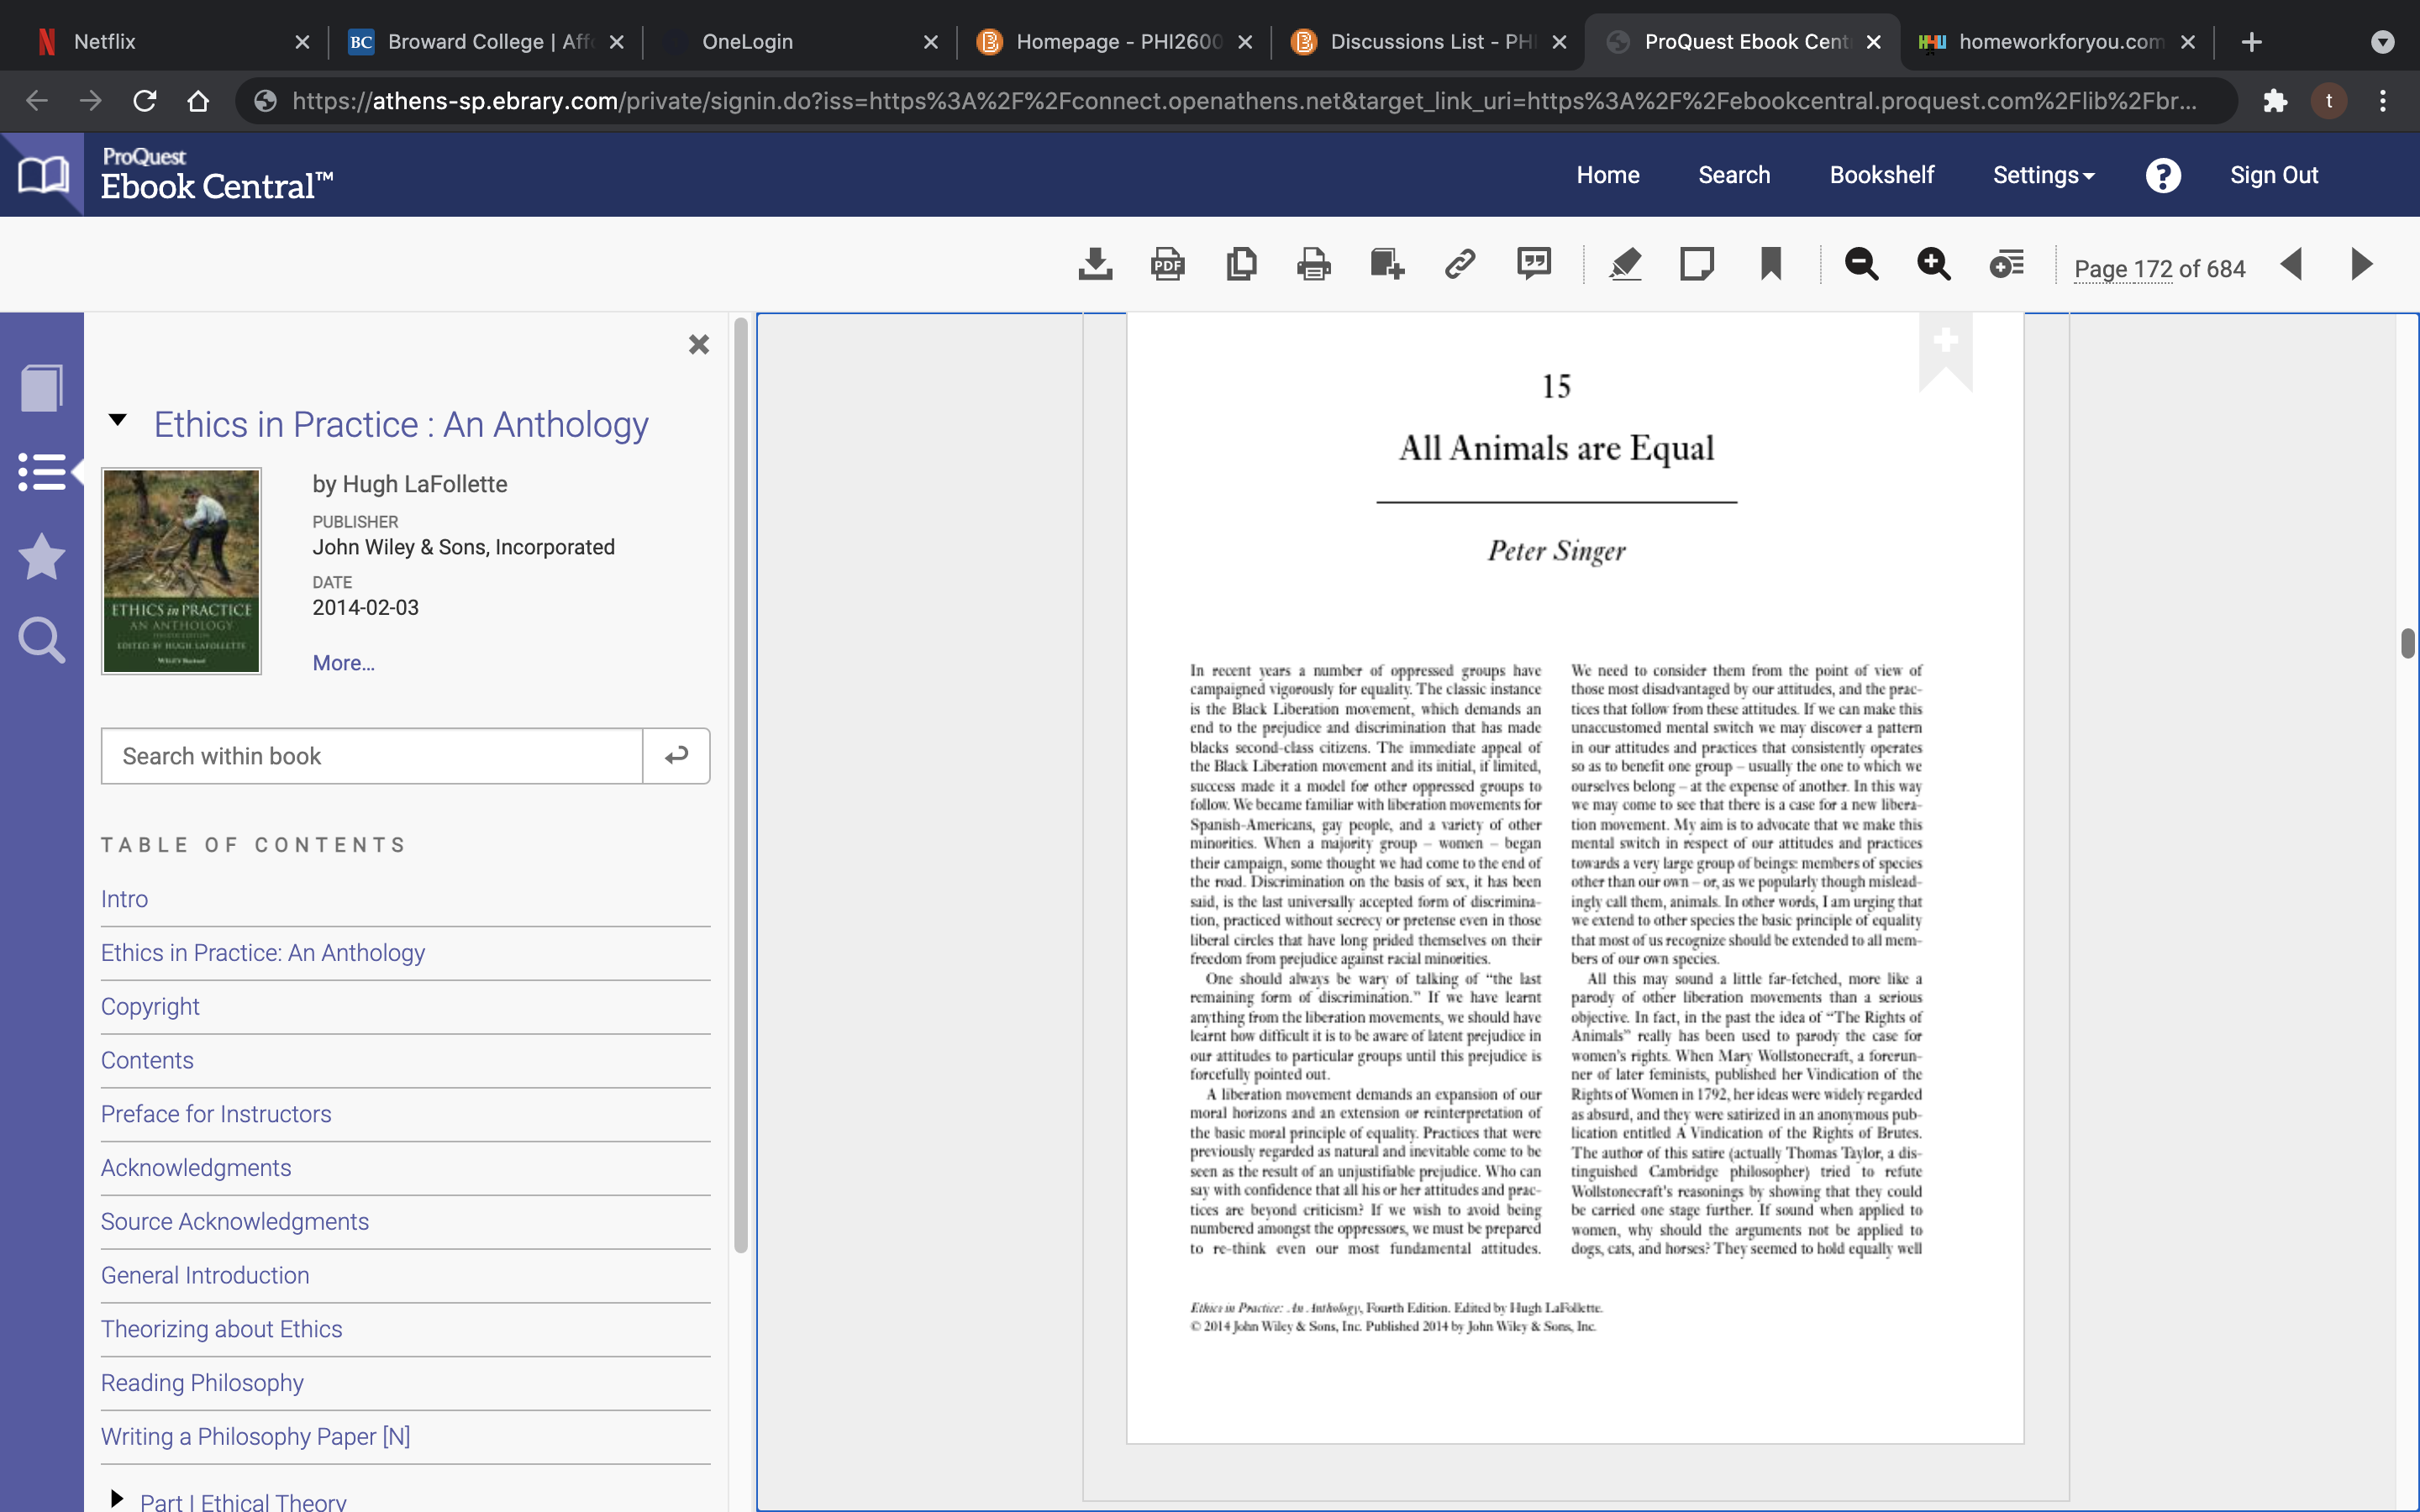Submit search within book arrow
The height and width of the screenshot is (1512, 2420).
(677, 756)
